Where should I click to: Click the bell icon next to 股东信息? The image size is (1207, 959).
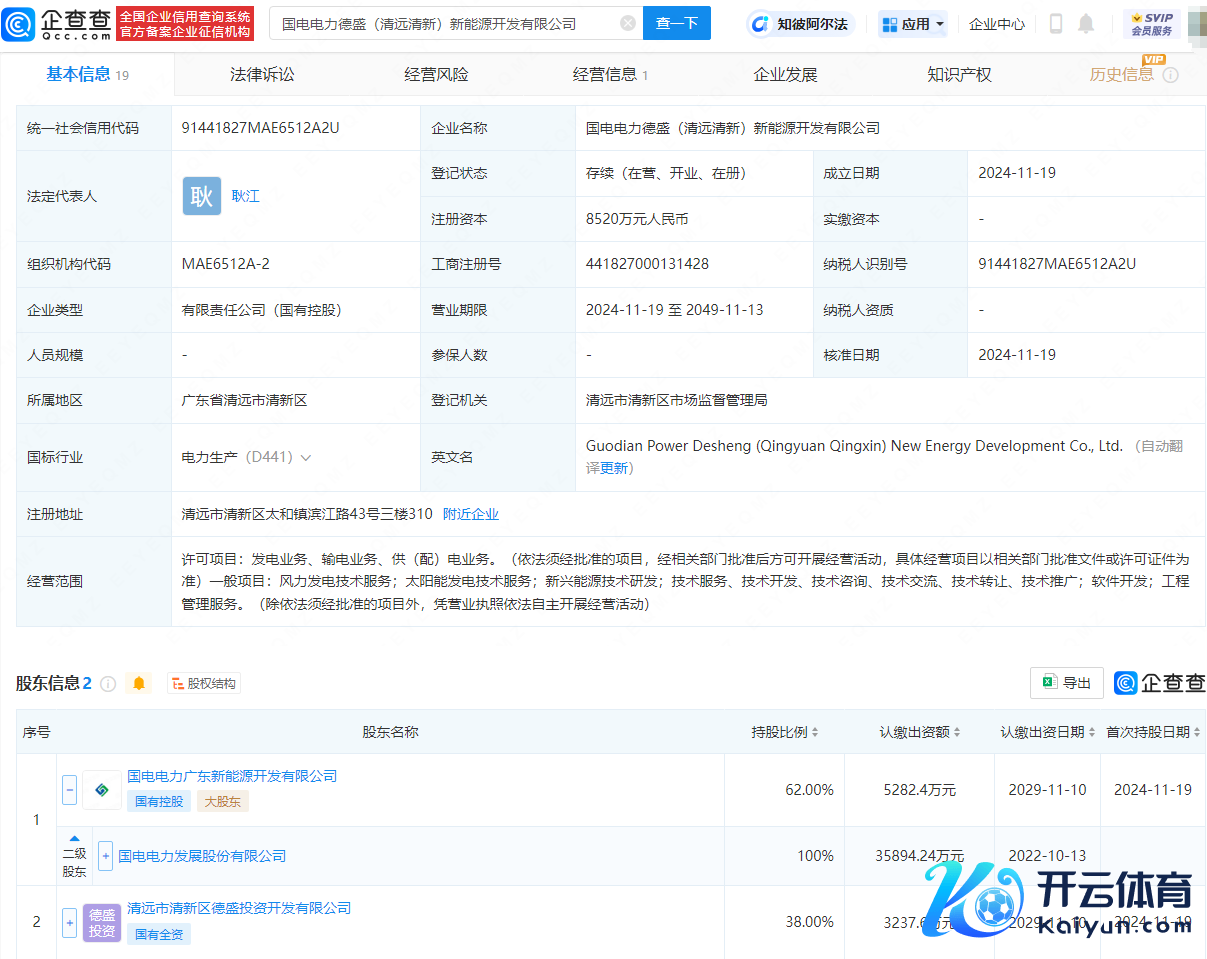(x=139, y=683)
